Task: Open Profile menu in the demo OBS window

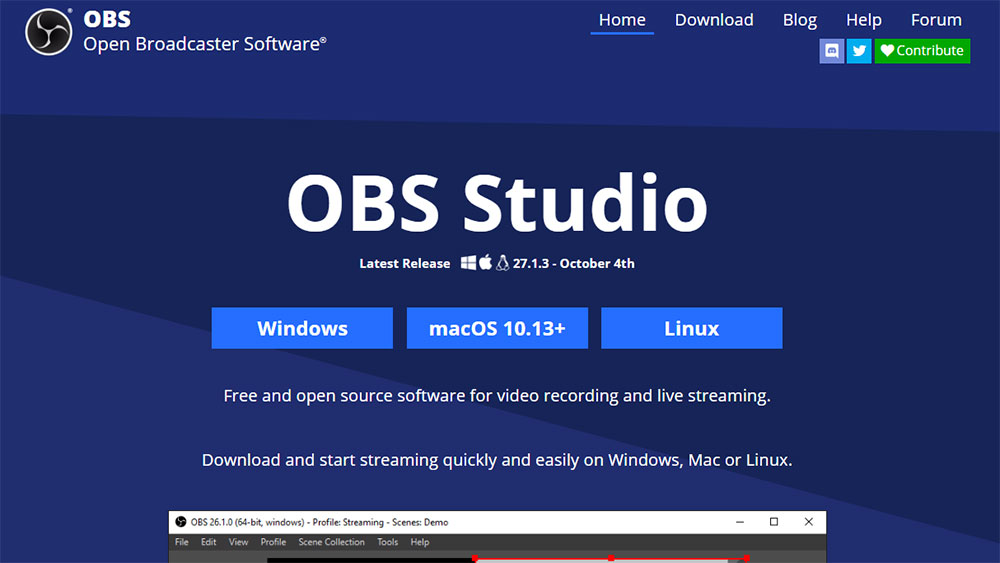Action: (x=273, y=542)
